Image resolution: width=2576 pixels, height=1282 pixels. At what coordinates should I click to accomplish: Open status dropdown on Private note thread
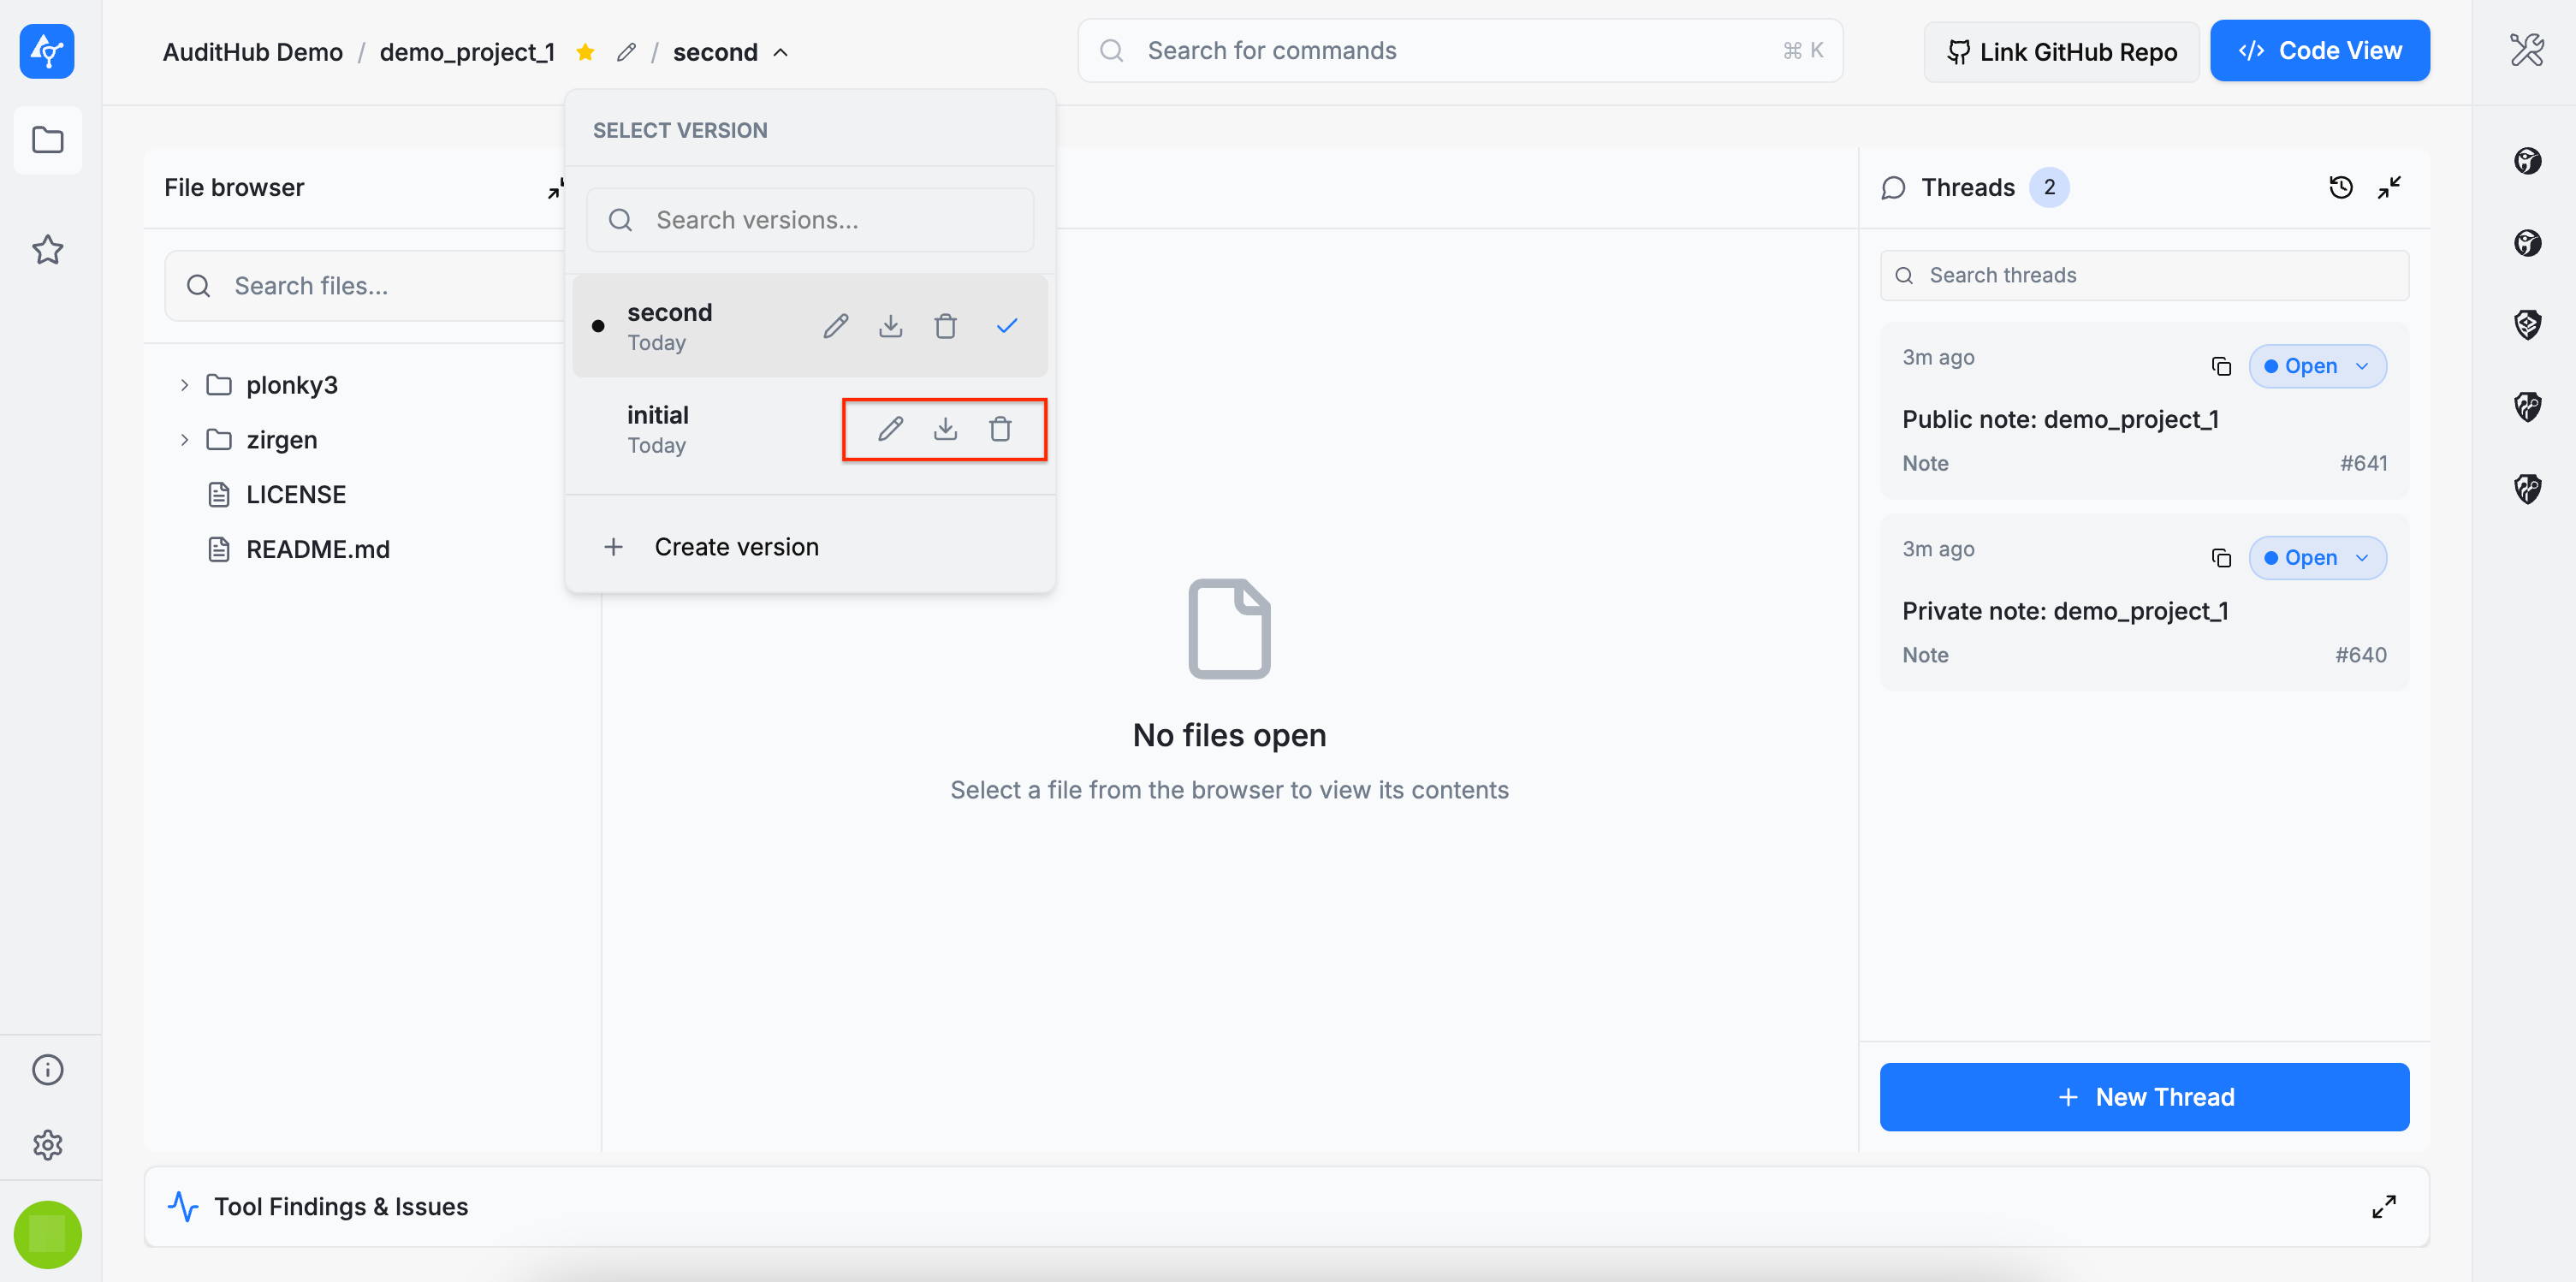pyautogui.click(x=2317, y=558)
